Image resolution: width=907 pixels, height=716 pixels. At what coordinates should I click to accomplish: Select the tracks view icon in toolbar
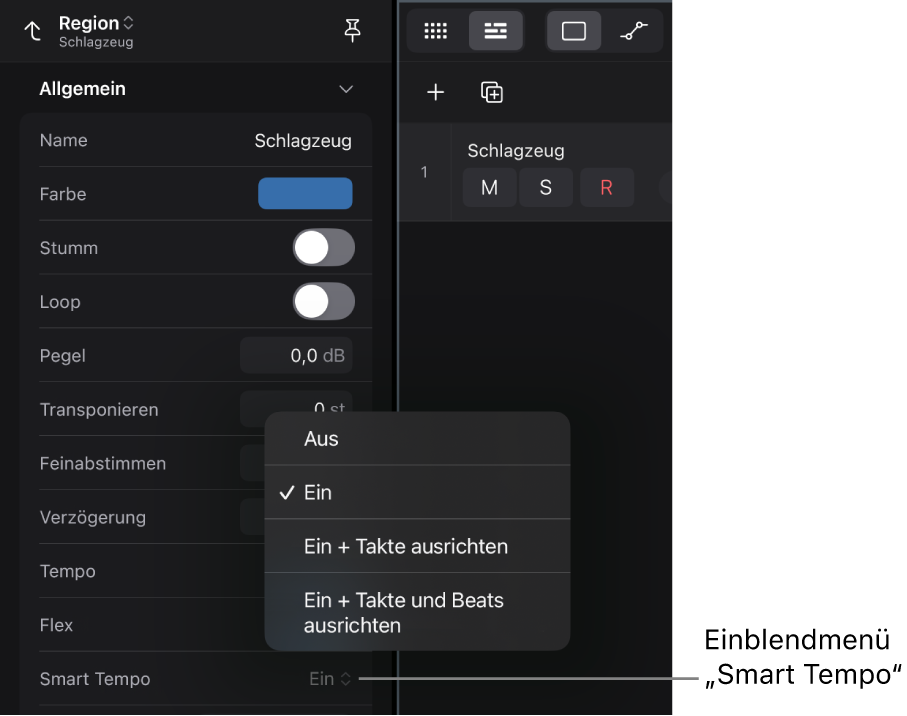coord(496,31)
